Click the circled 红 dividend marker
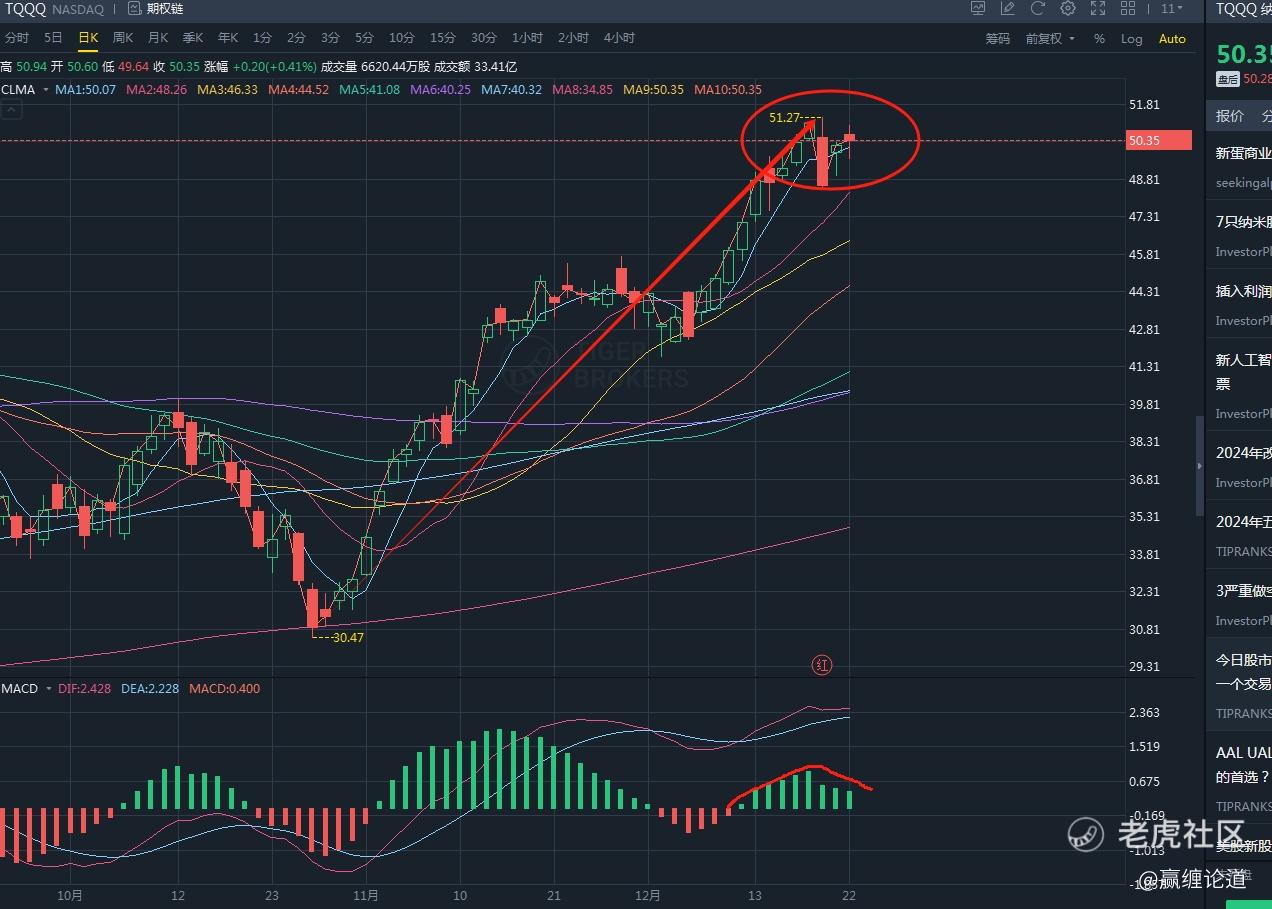The width and height of the screenshot is (1272, 909). (822, 665)
